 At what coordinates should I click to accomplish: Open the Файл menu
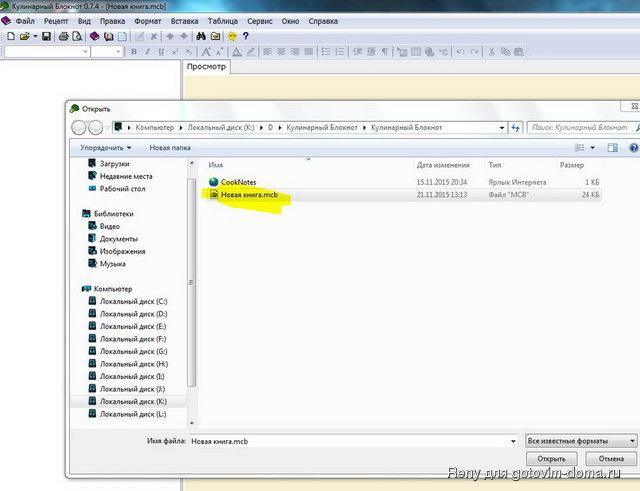tap(25, 21)
